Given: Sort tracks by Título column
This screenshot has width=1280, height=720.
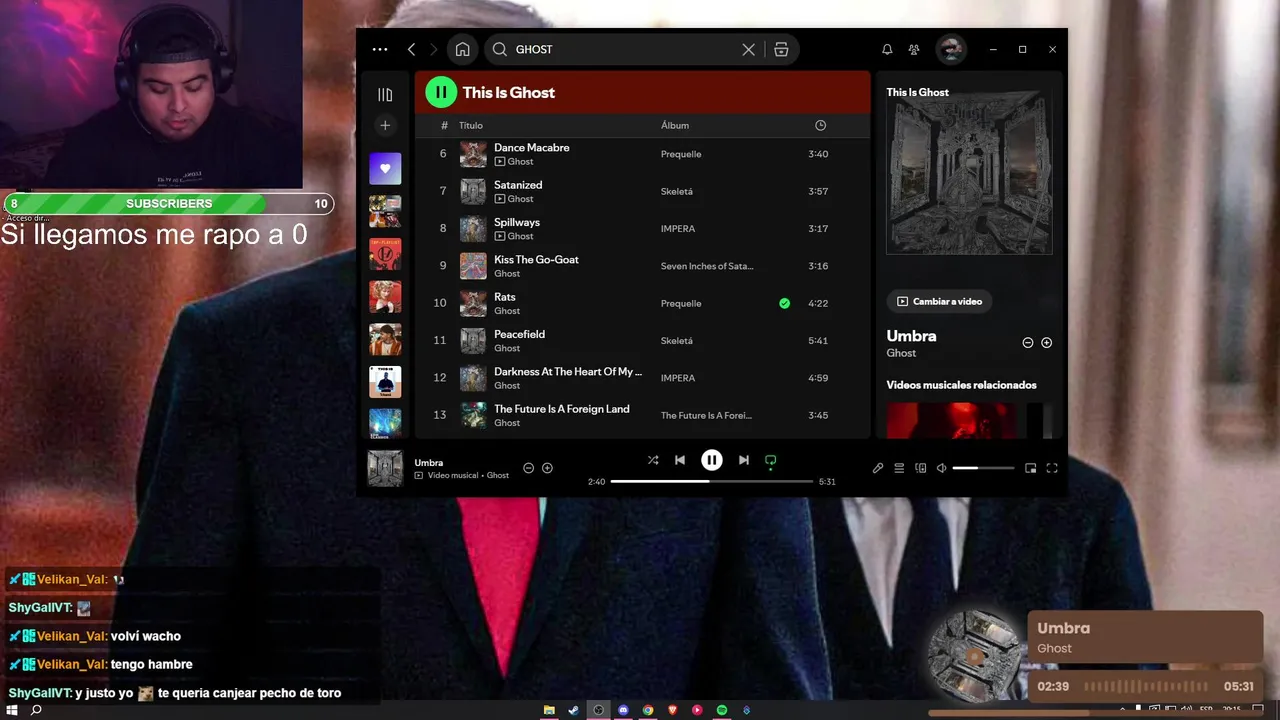Looking at the screenshot, I should [471, 125].
